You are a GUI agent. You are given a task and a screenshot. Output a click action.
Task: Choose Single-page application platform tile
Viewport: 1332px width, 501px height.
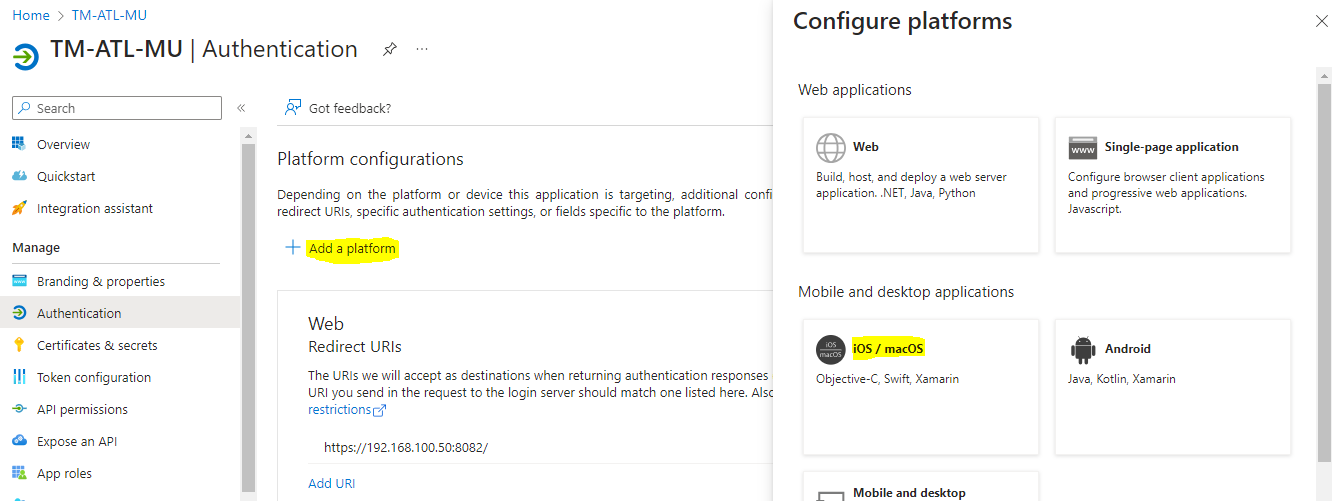tap(1172, 184)
